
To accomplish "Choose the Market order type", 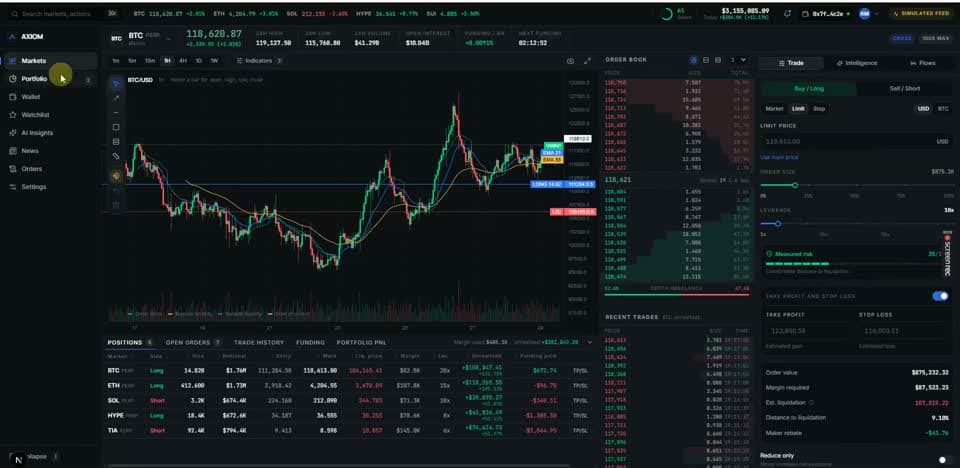I will pyautogui.click(x=774, y=108).
